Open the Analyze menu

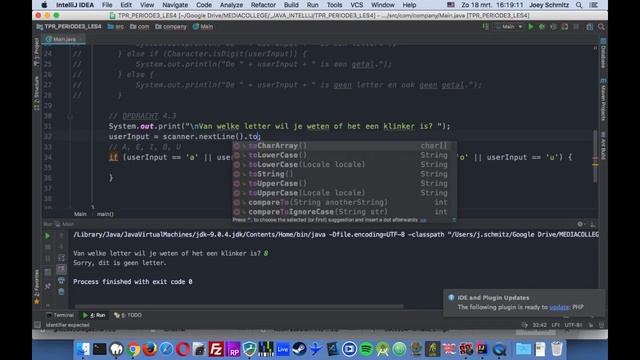pos(231,5)
